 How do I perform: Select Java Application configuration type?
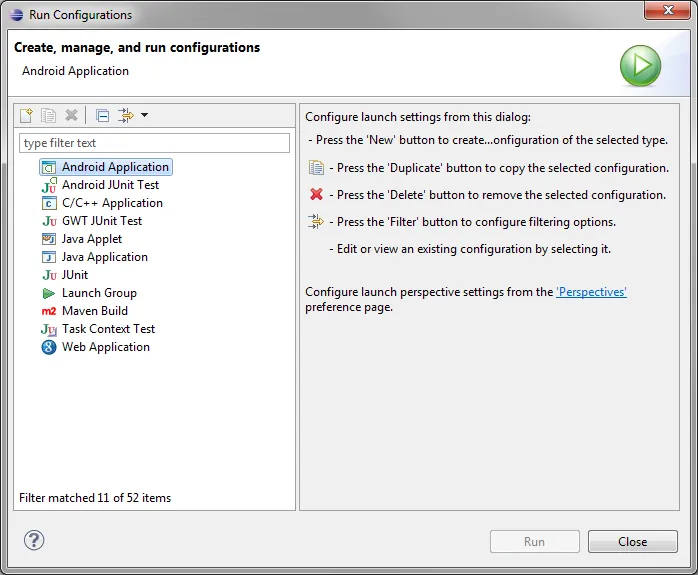[x=105, y=257]
